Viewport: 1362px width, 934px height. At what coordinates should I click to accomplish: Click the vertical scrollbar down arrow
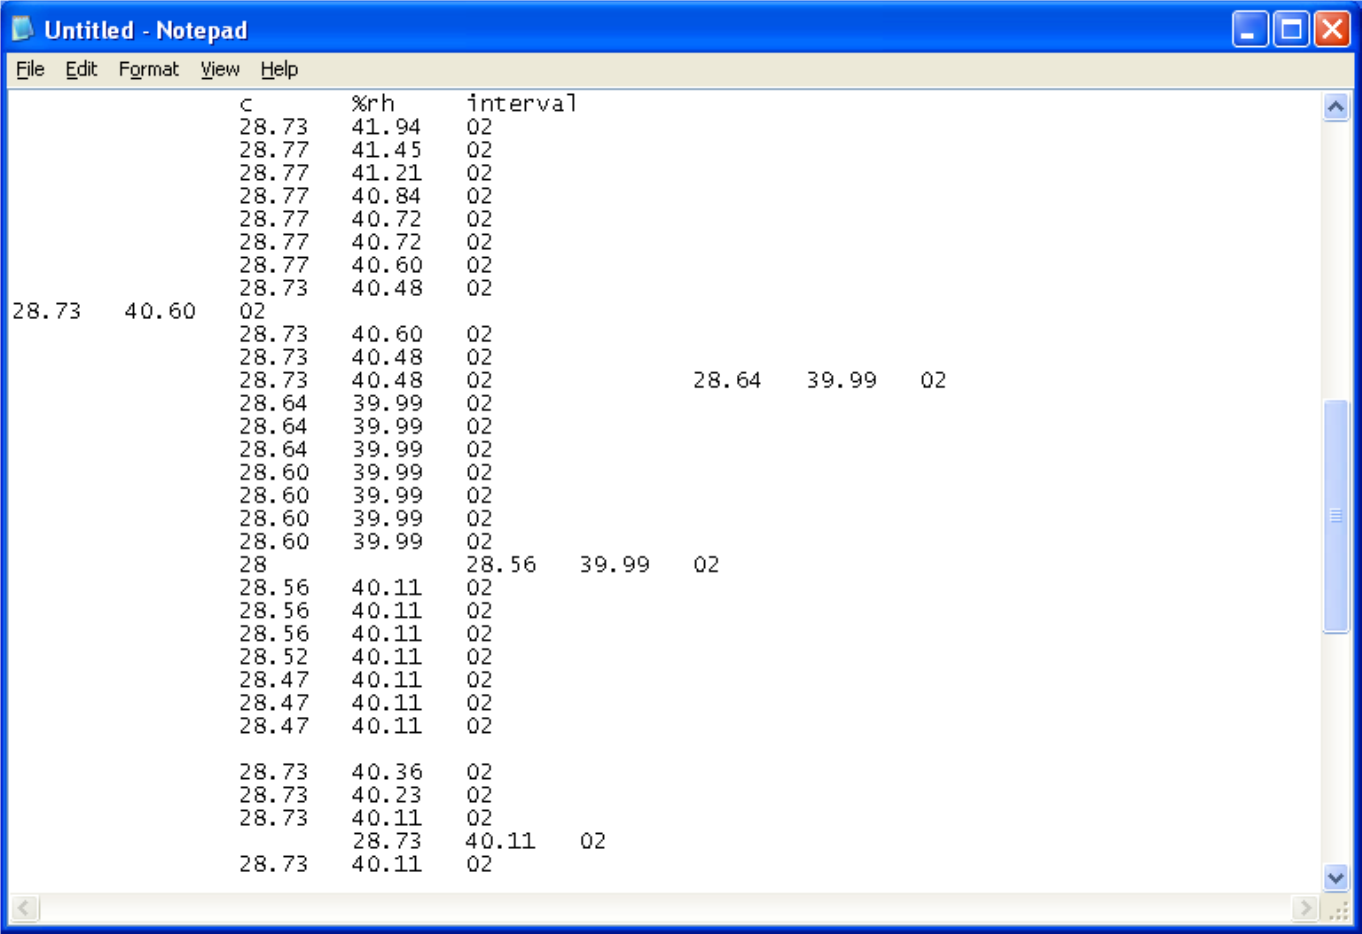coord(1338,875)
